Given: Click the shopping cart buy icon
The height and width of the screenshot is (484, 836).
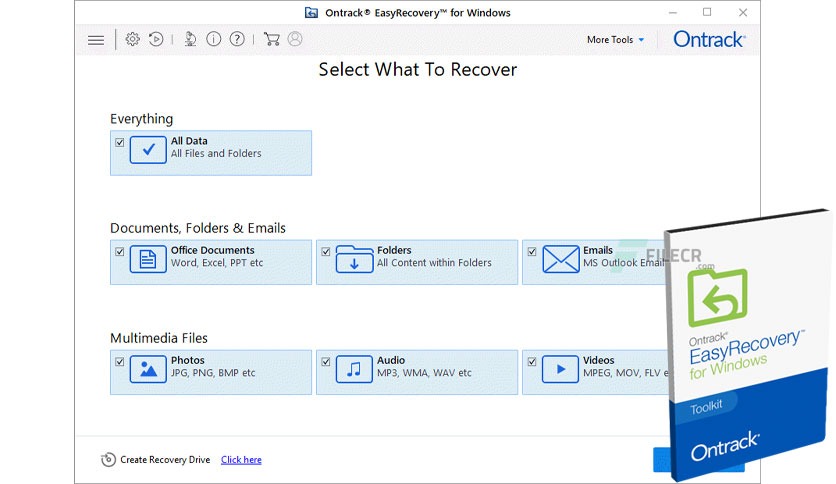Looking at the screenshot, I should click(x=271, y=39).
